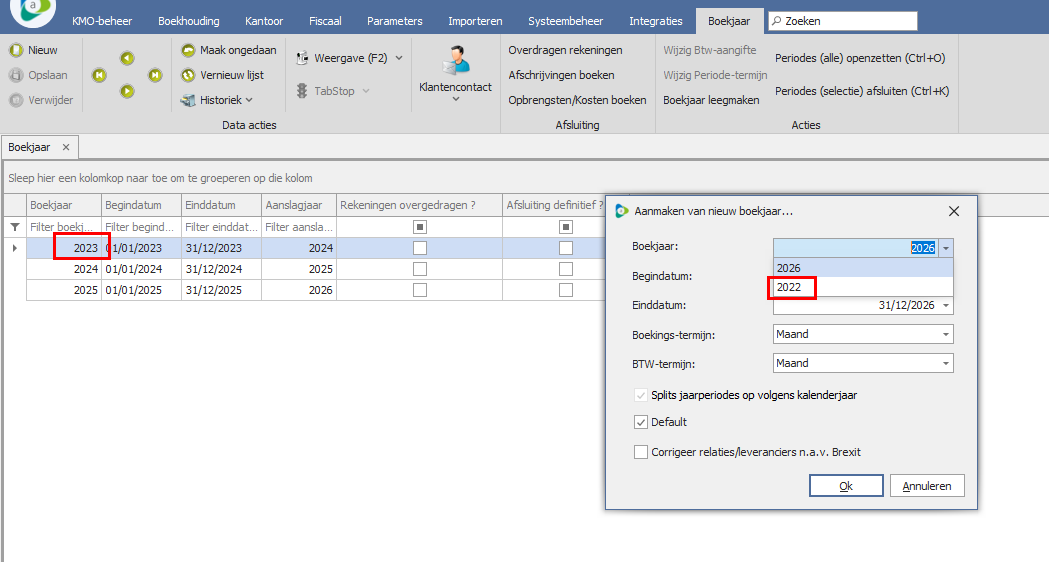Close the Boekjaar document tab
The image size is (1049, 562).
pos(66,147)
